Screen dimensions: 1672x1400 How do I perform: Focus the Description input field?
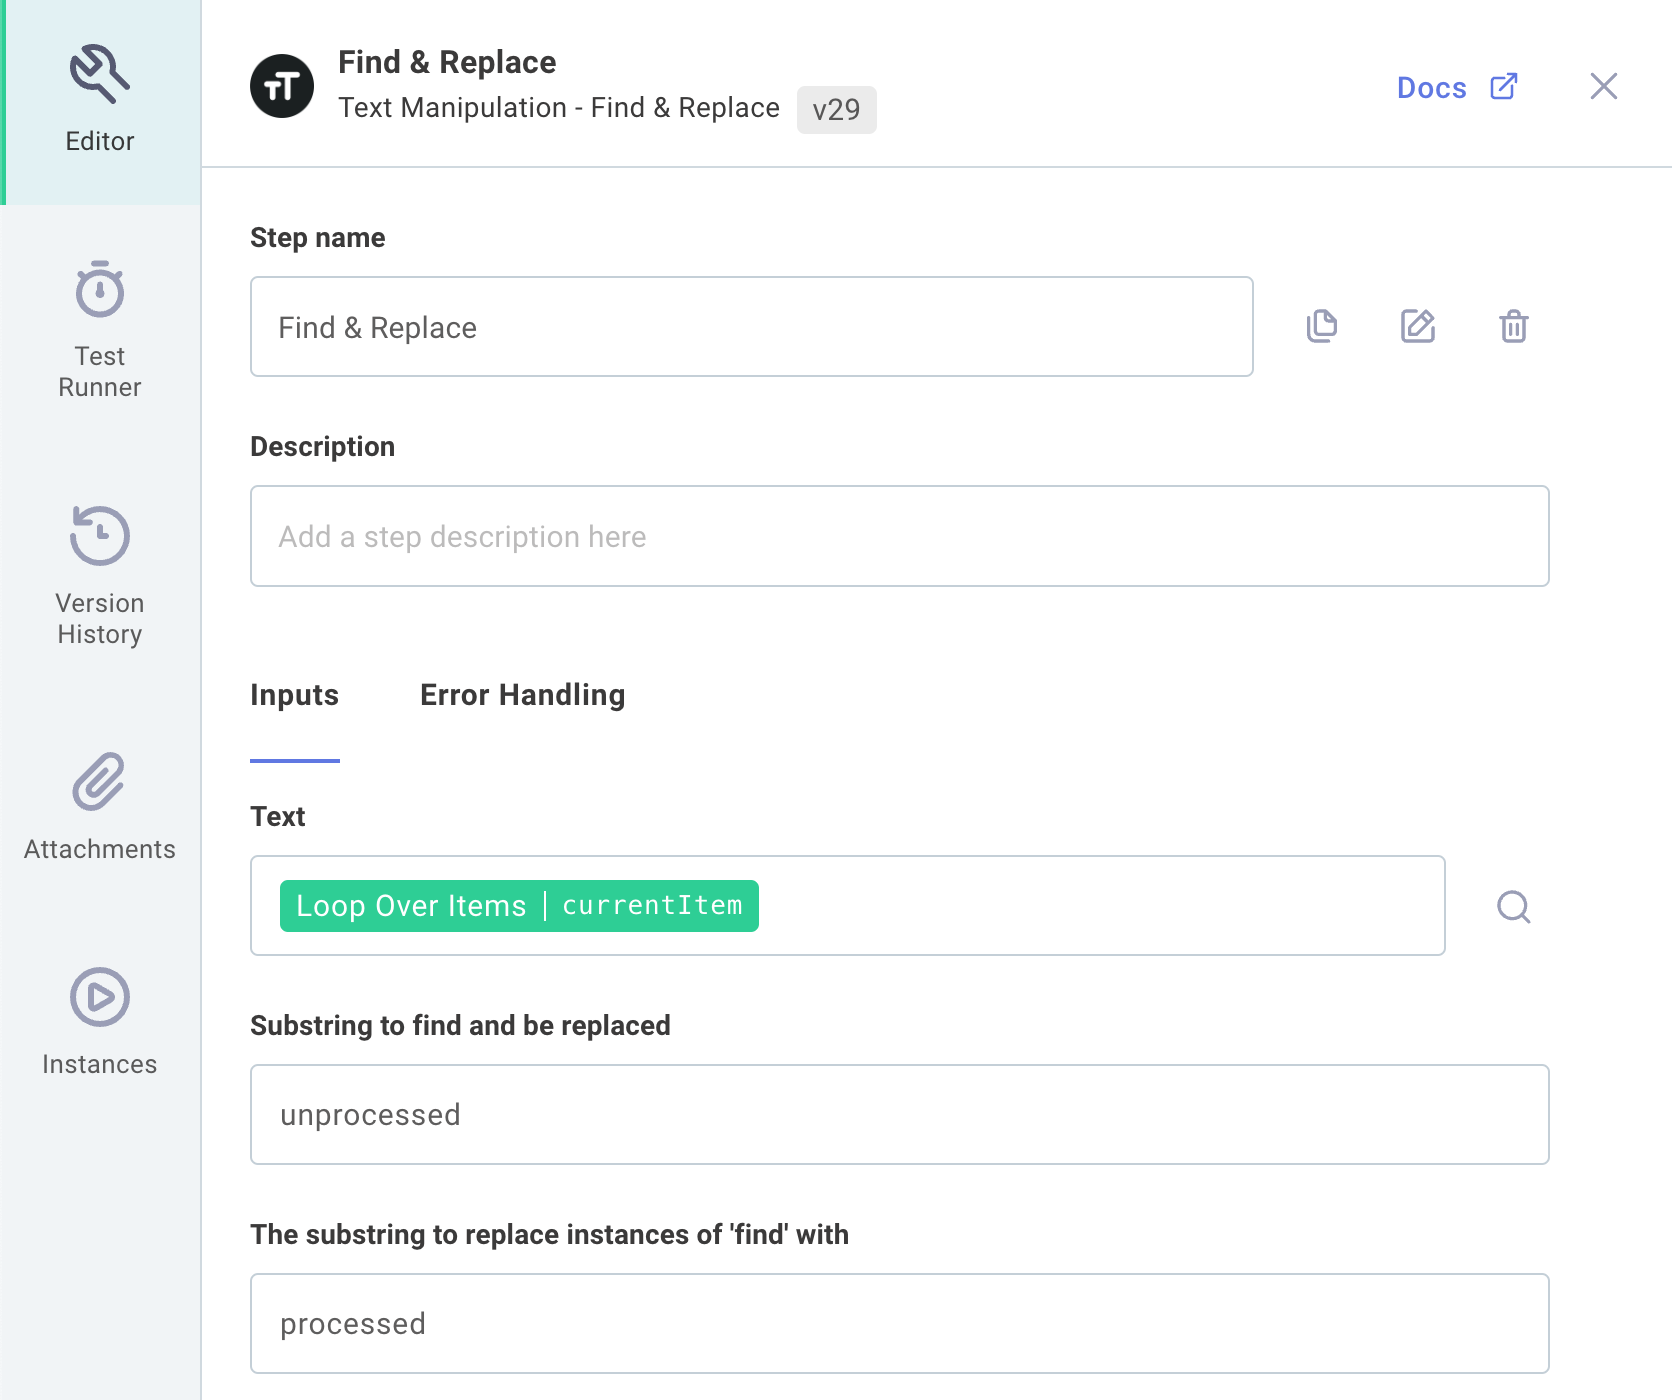[x=899, y=537]
